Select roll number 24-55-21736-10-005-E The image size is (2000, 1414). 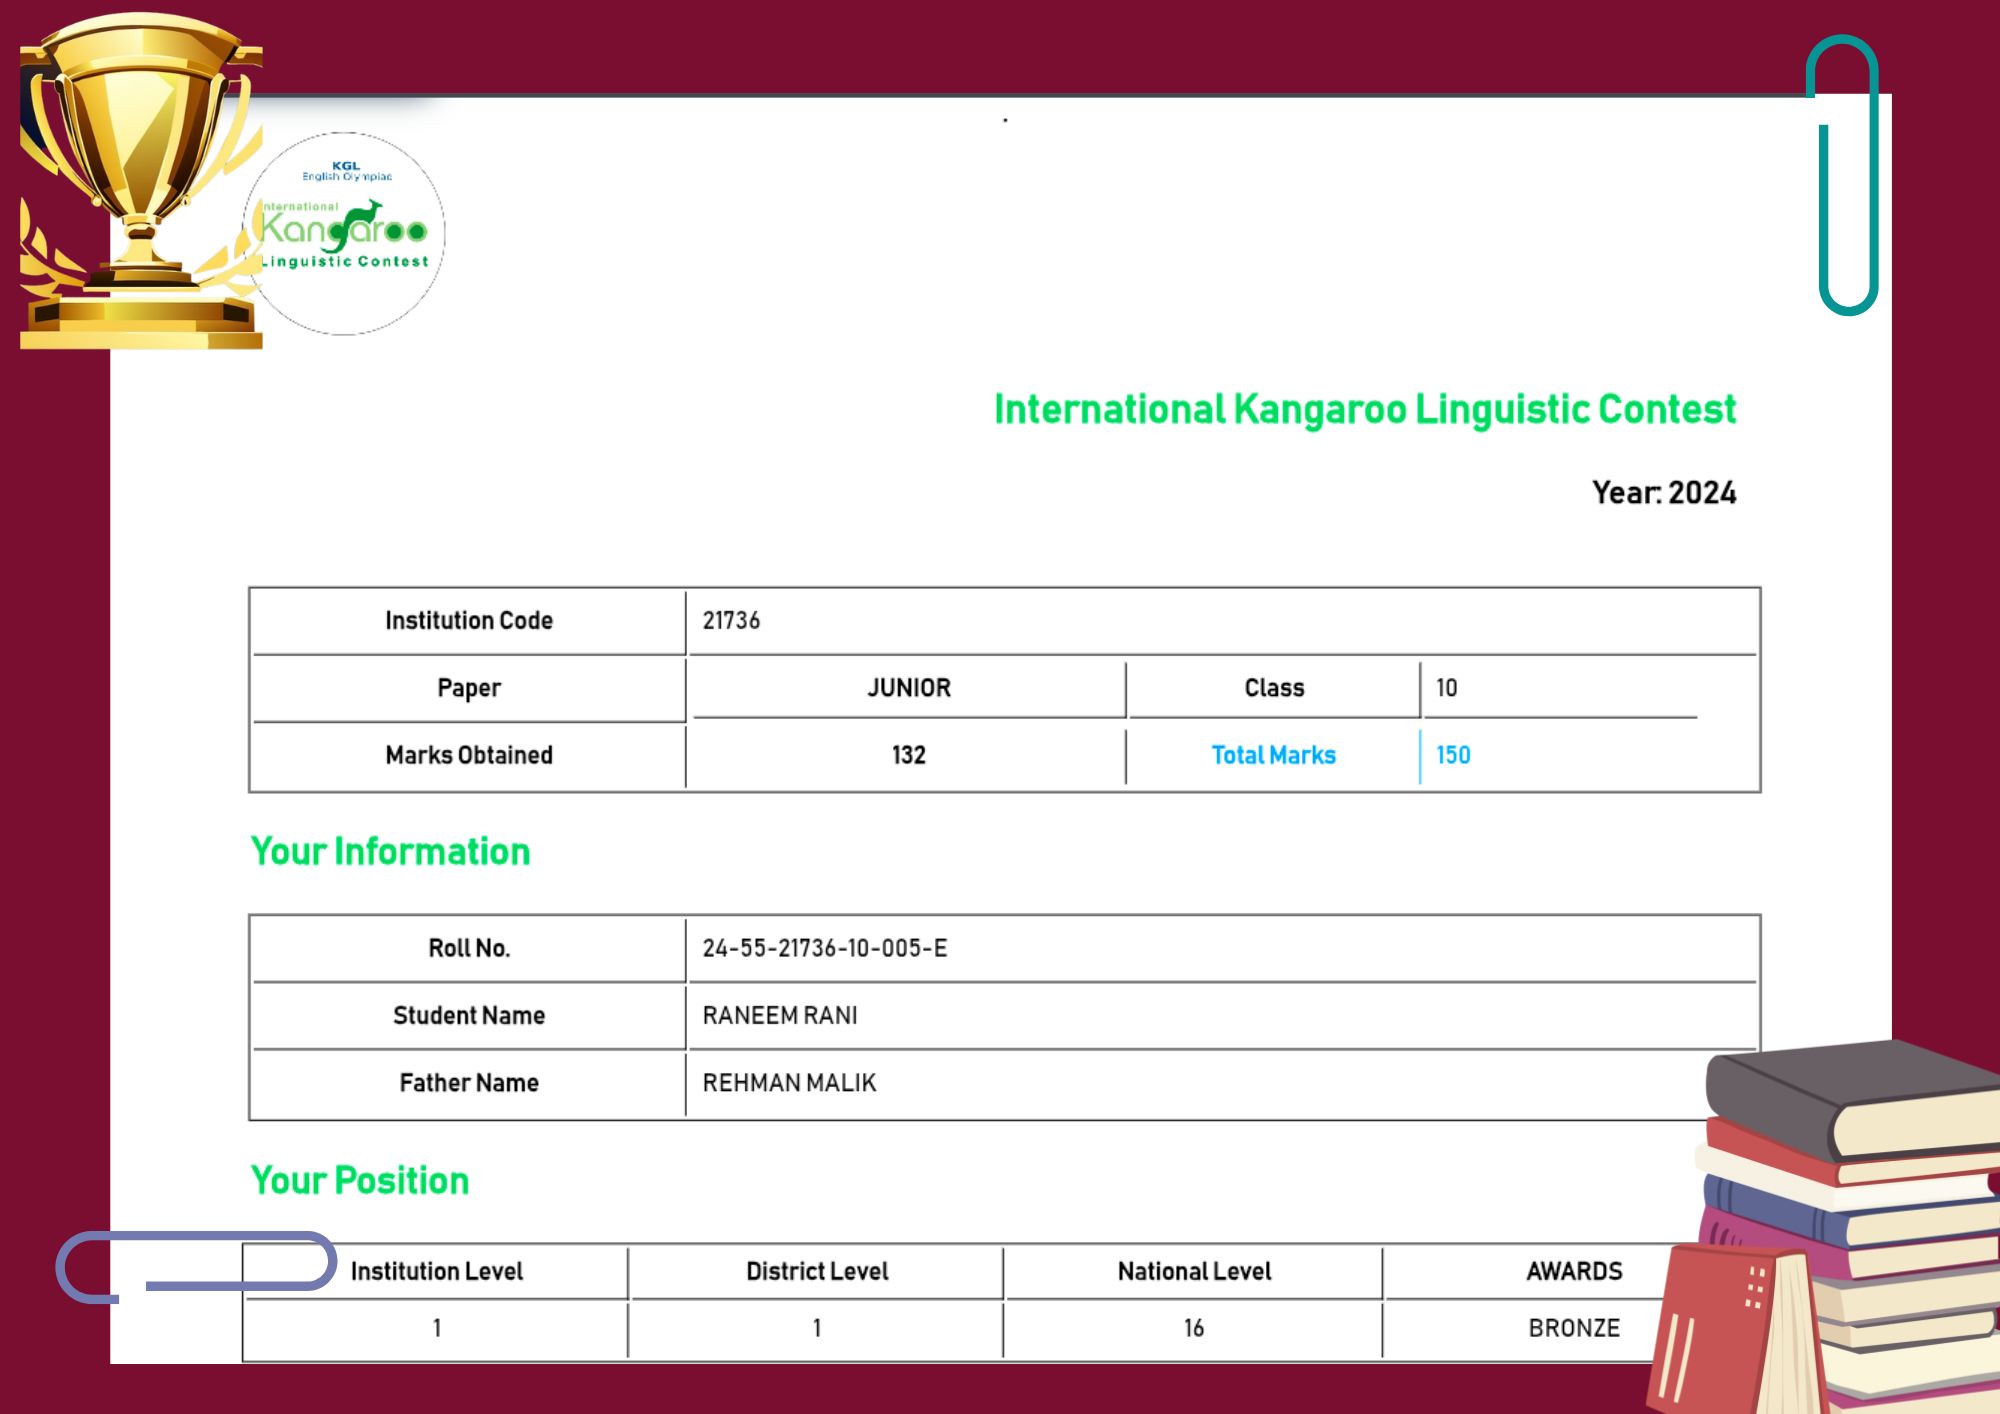pyautogui.click(x=825, y=948)
